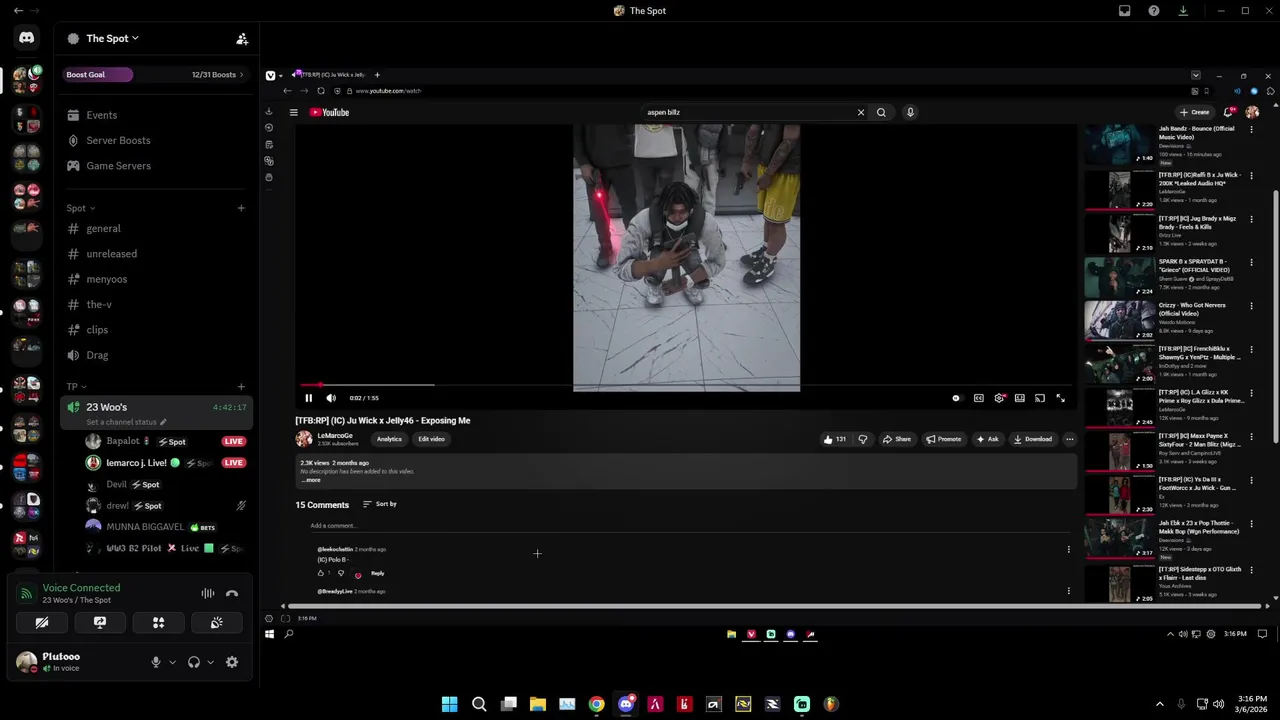Image resolution: width=1280 pixels, height=720 pixels.
Task: Go to YouTube home logo
Action: coord(329,112)
